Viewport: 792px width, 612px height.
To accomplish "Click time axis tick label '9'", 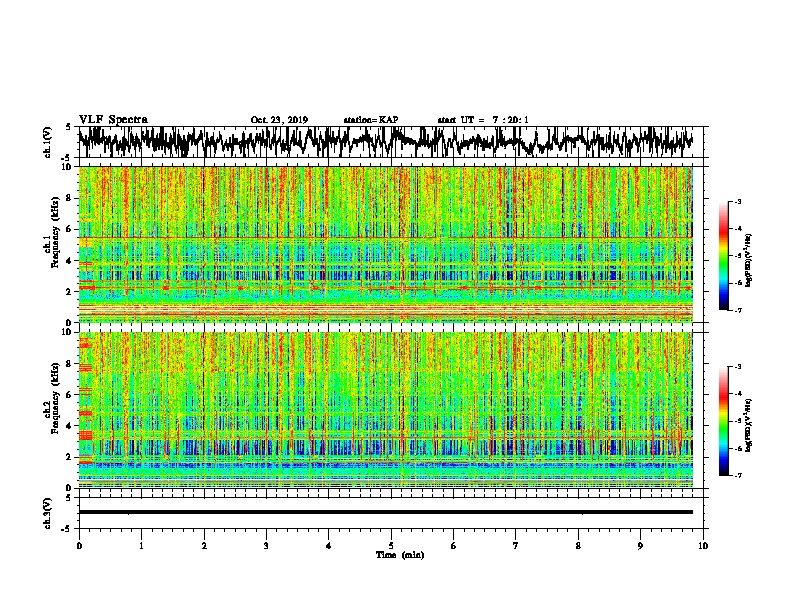I will [x=640, y=546].
